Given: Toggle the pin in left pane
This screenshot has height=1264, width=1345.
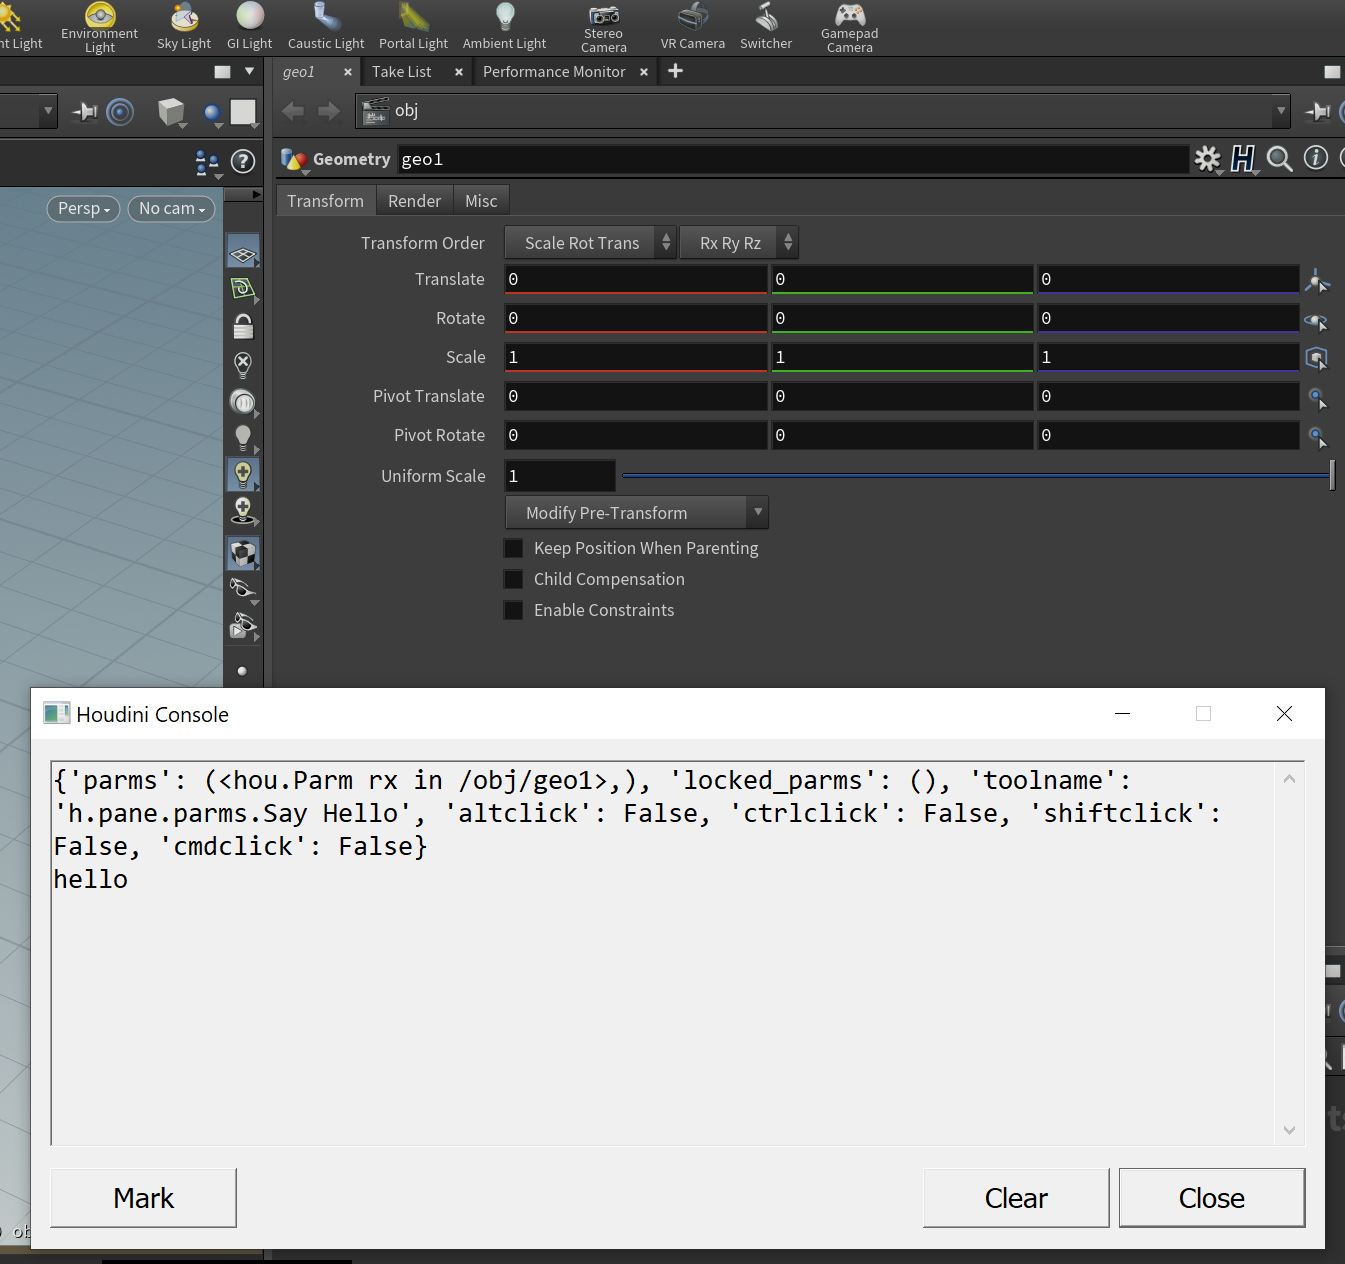Looking at the screenshot, I should tap(85, 111).
